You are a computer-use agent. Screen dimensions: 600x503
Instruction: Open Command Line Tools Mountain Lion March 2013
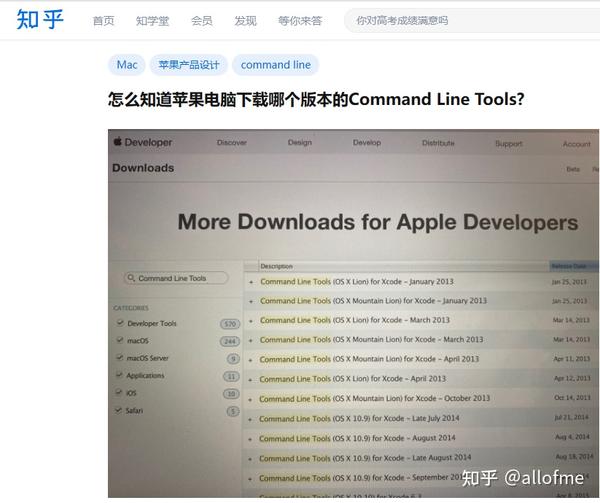pyautogui.click(x=372, y=339)
